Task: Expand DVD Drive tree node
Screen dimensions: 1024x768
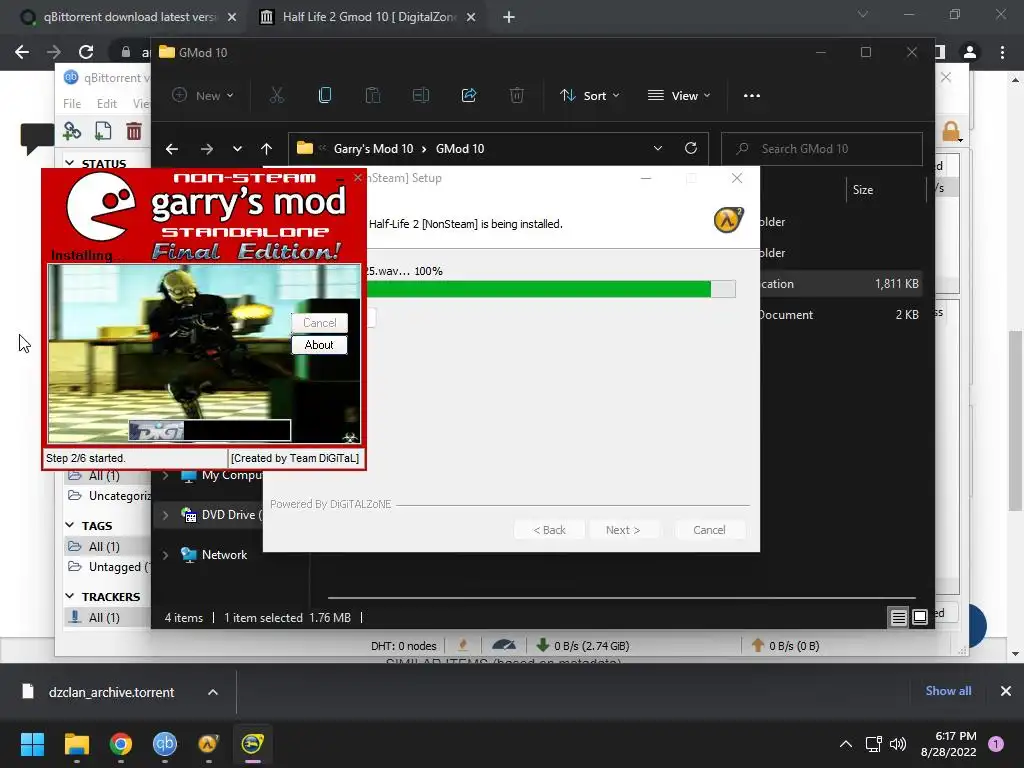Action: click(165, 515)
